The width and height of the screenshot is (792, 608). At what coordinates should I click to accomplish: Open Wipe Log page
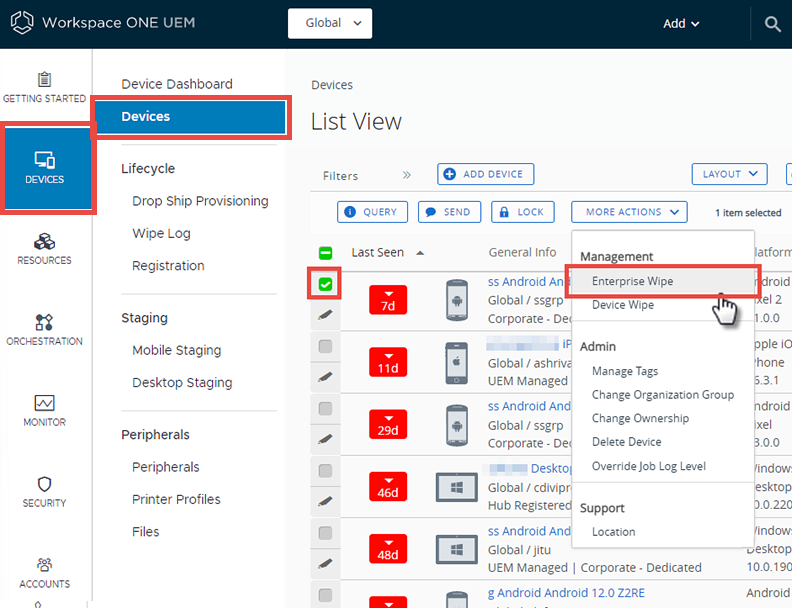click(161, 233)
